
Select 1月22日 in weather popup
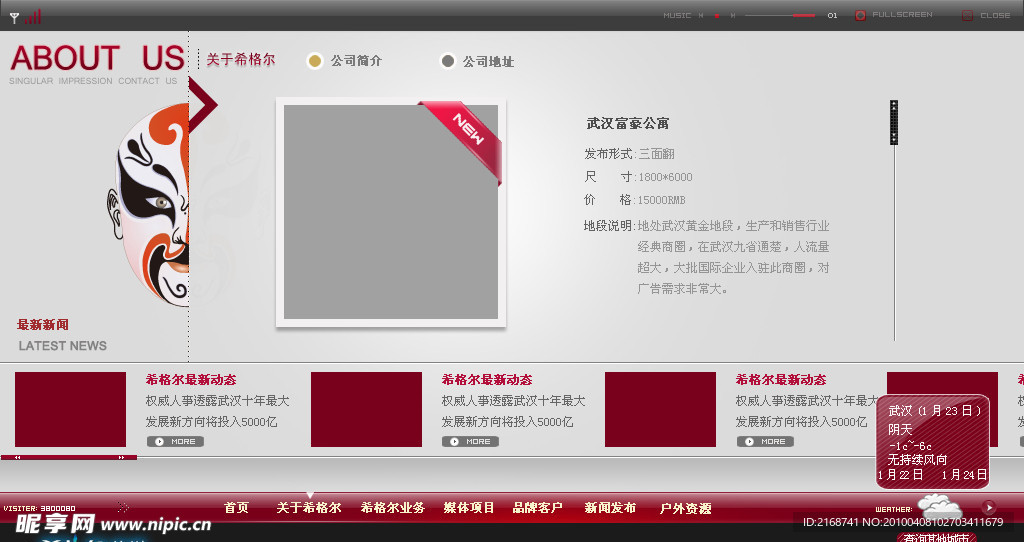[901, 475]
